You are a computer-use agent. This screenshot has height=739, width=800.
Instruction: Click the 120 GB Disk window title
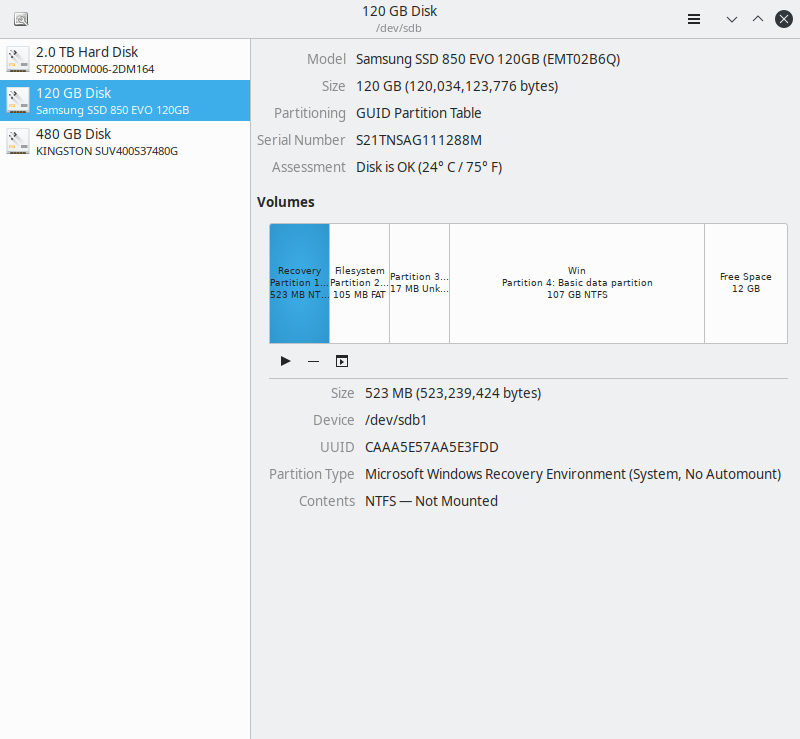[399, 11]
